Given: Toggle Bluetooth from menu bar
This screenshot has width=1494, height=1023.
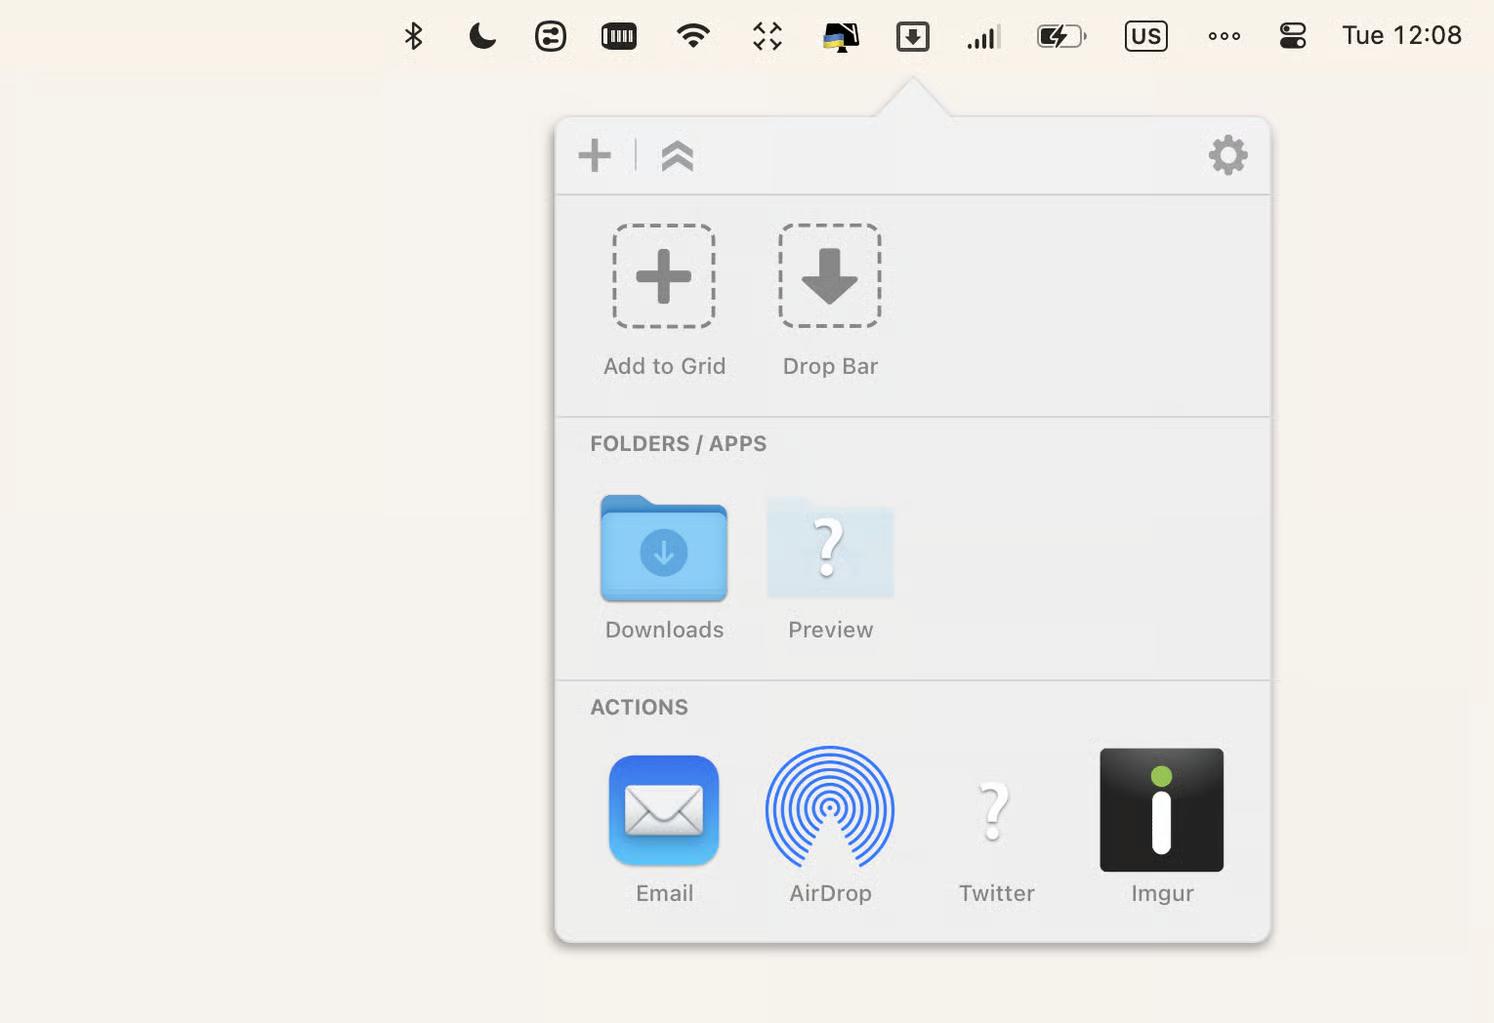Looking at the screenshot, I should (x=413, y=37).
